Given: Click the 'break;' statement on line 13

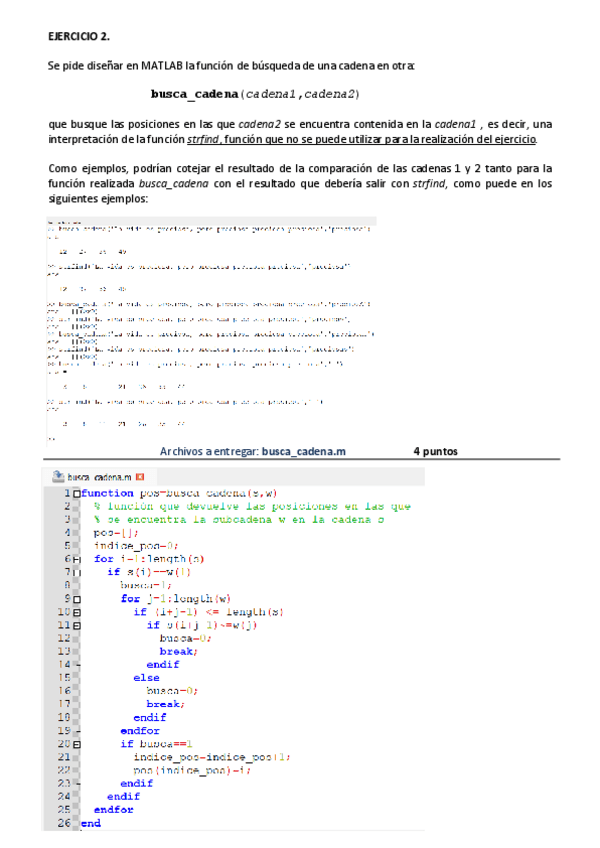Looking at the screenshot, I should [x=179, y=652].
